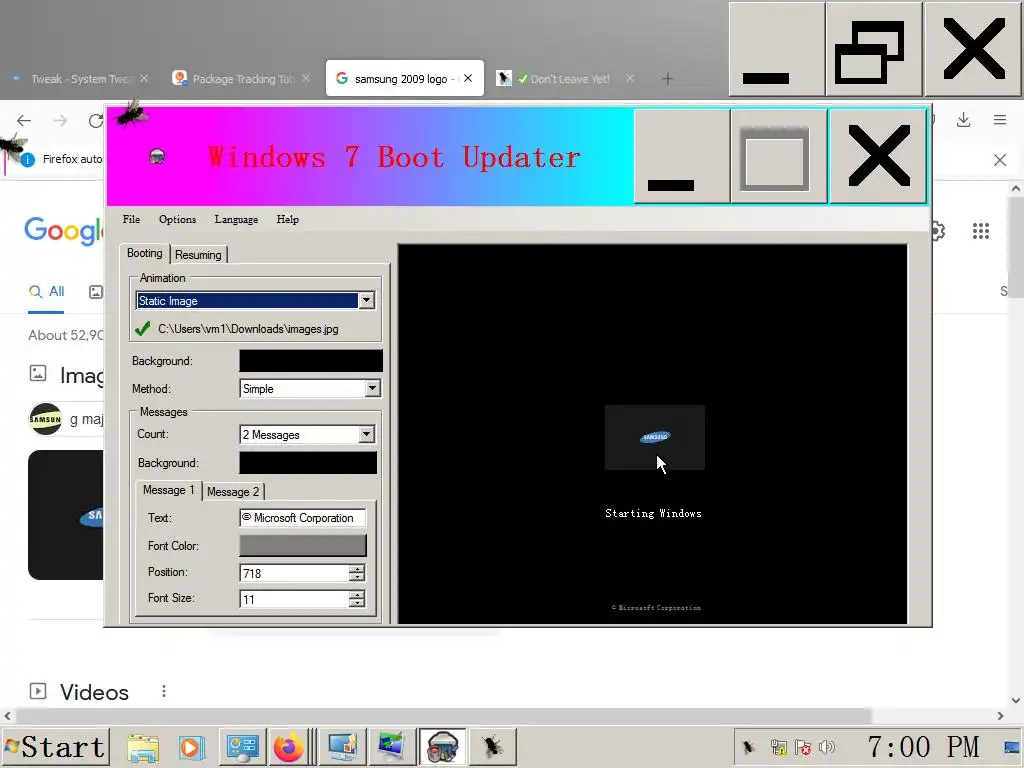The image size is (1024, 768).
Task: Click the Samsung logo in boot preview
Action: (x=655, y=437)
